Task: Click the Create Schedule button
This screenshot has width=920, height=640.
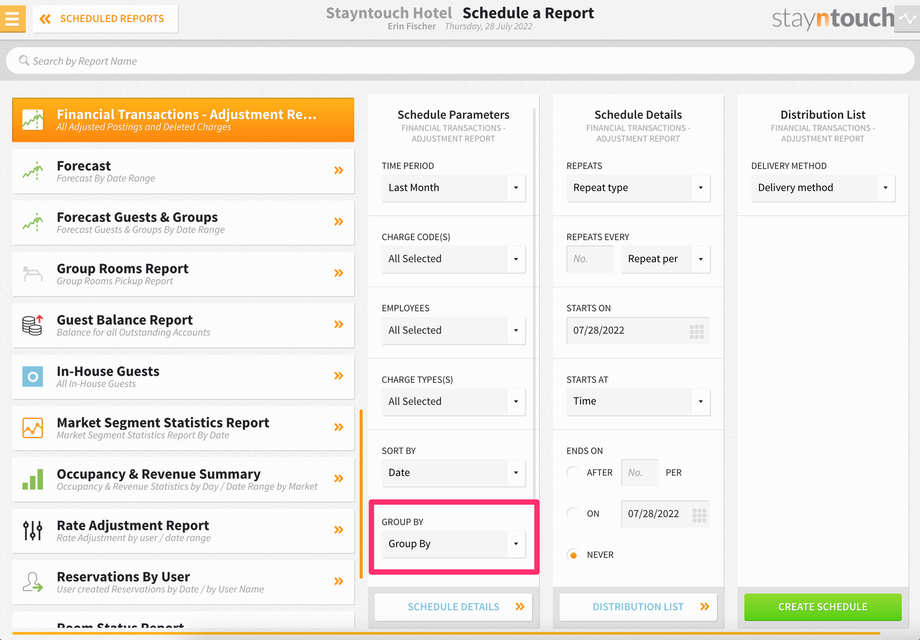Action: [x=823, y=607]
